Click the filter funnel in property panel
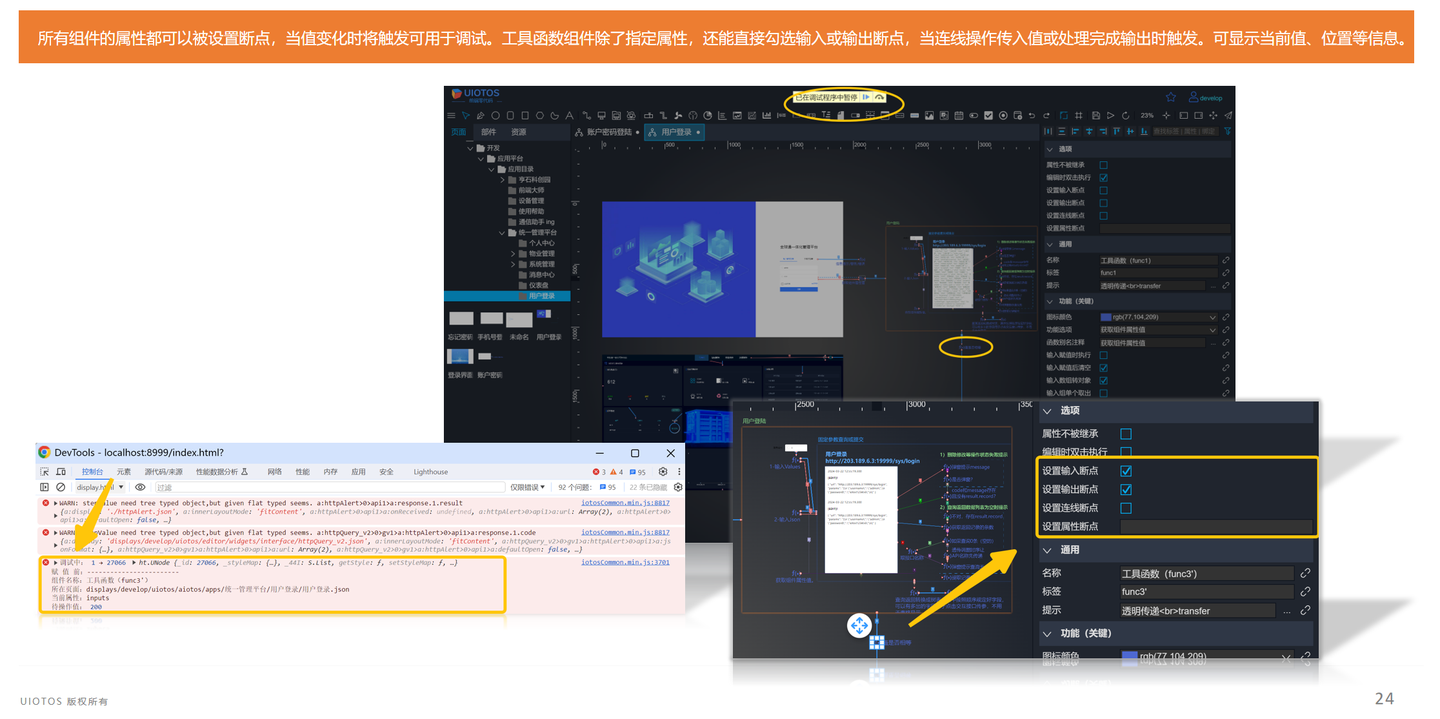The width and height of the screenshot is (1440, 719). 1227,131
